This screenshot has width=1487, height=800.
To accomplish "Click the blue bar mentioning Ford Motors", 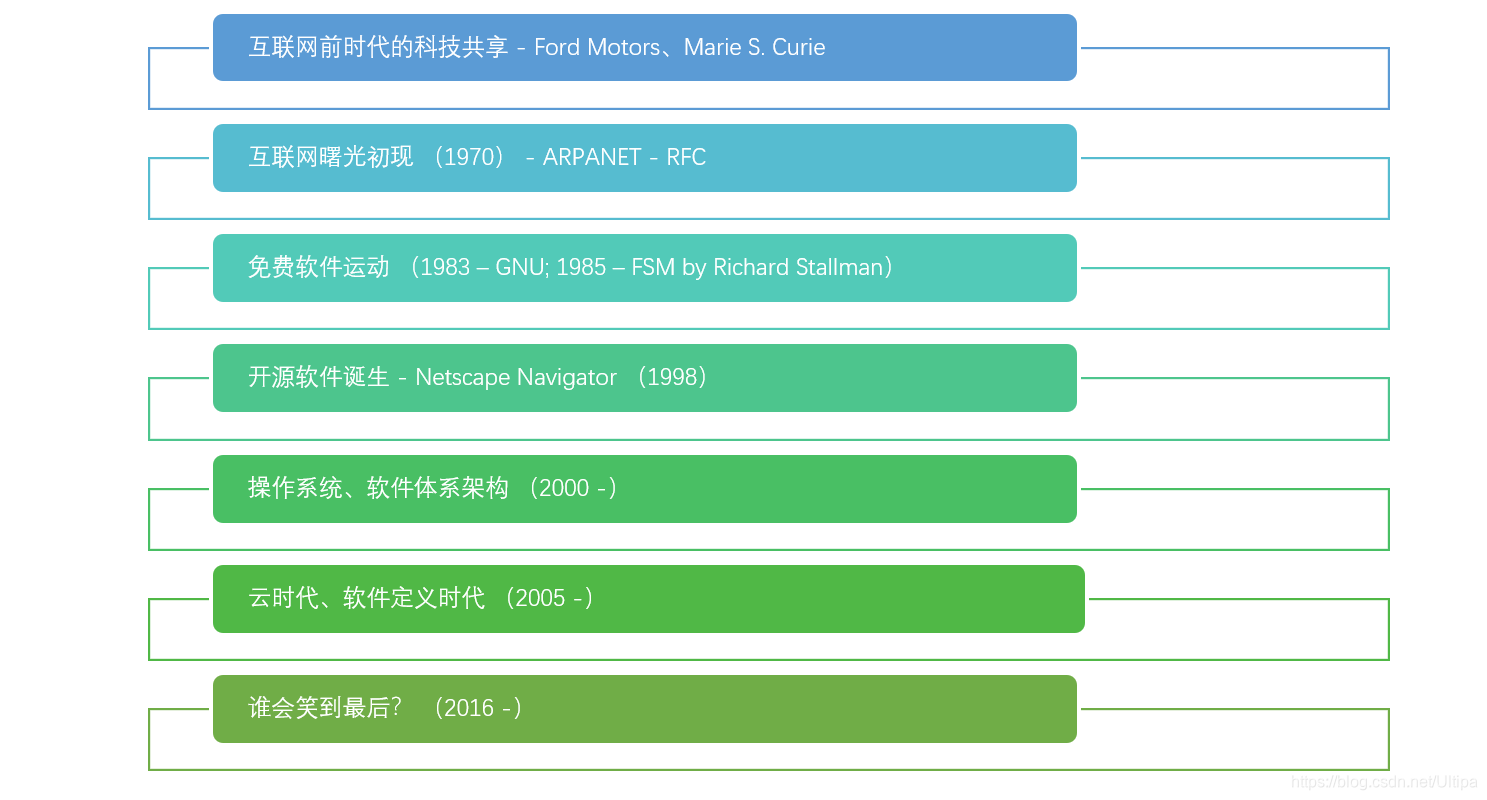I will tap(644, 47).
